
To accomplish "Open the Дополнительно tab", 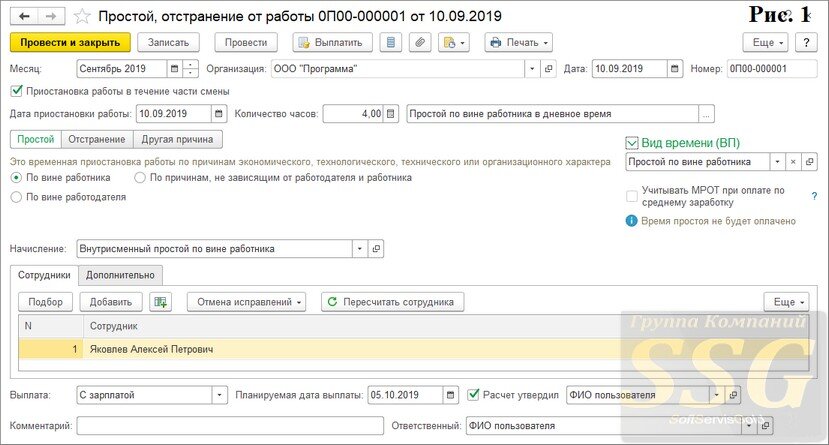I will coord(121,275).
